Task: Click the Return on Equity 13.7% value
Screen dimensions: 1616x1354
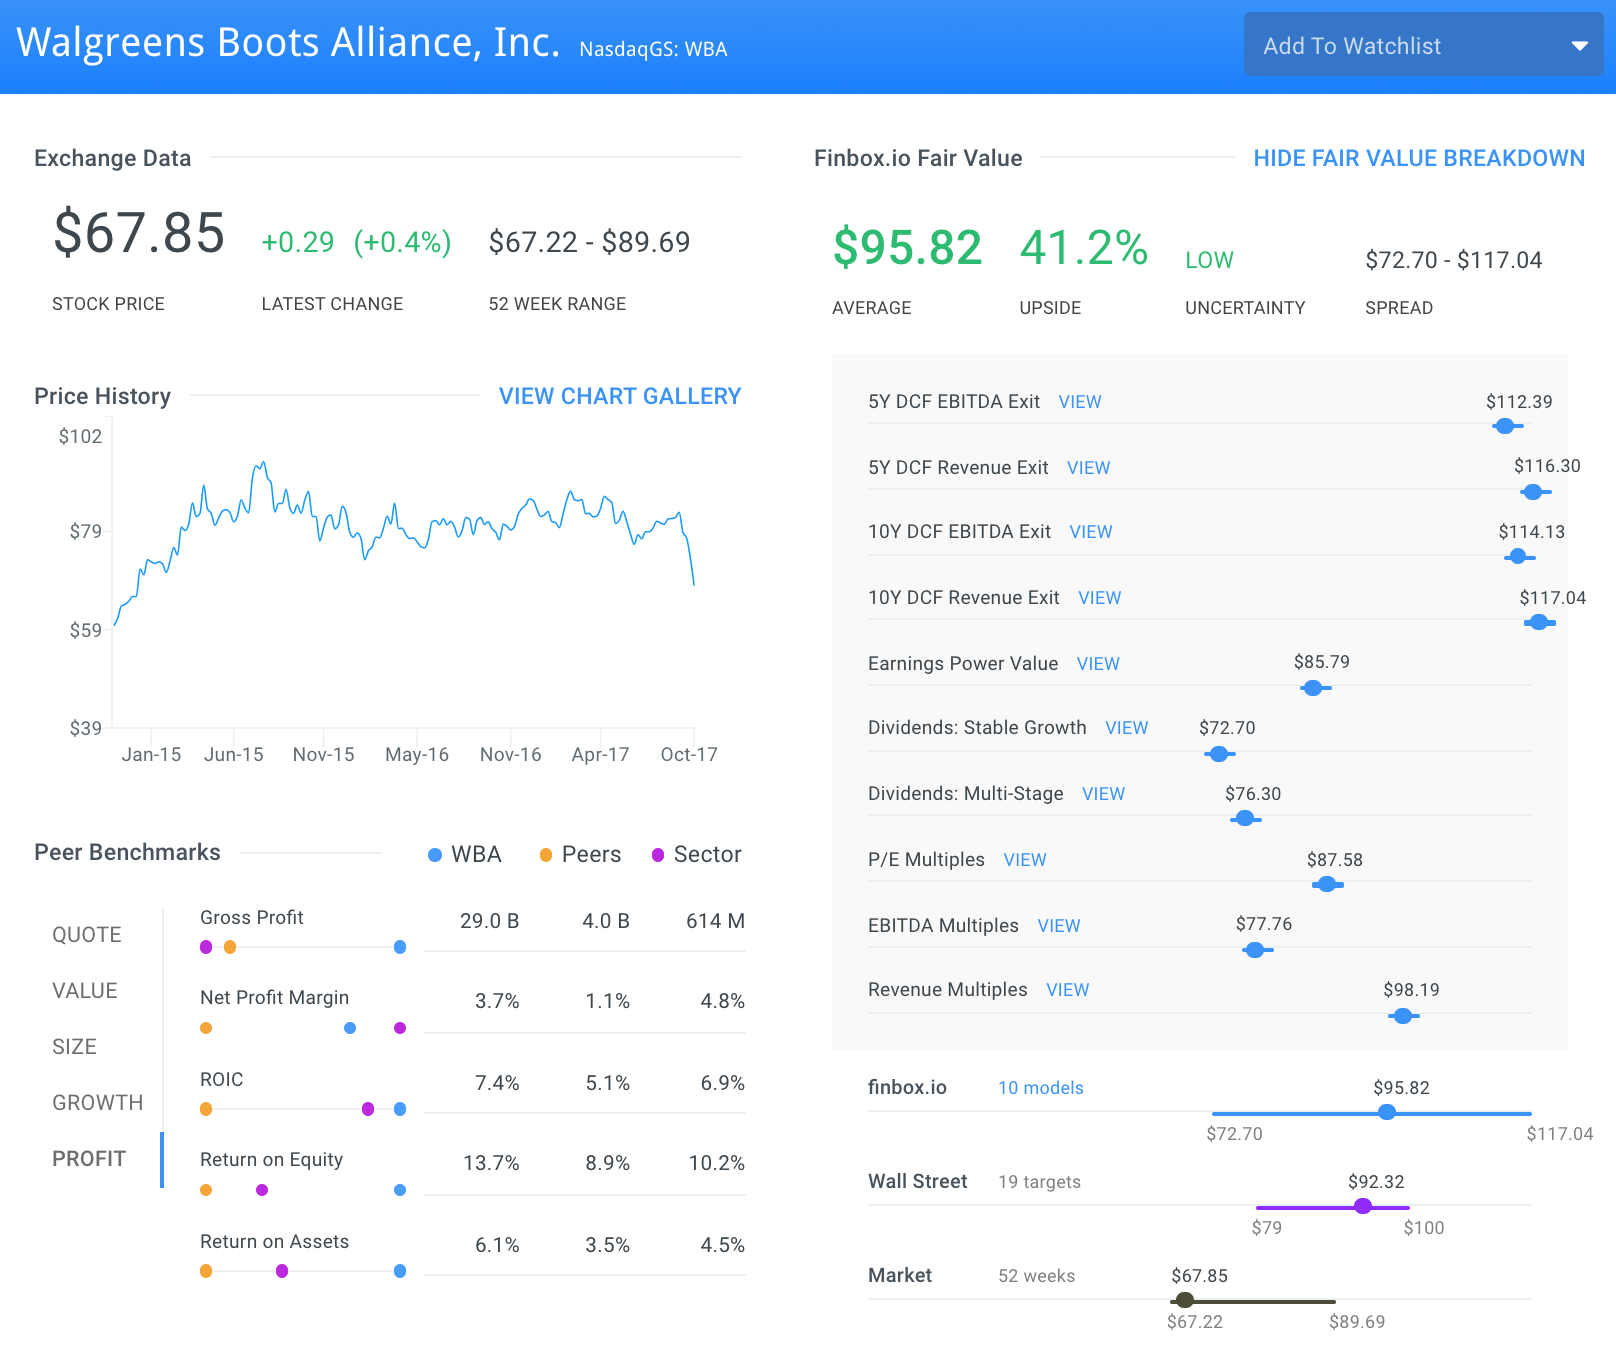Action: (491, 1163)
